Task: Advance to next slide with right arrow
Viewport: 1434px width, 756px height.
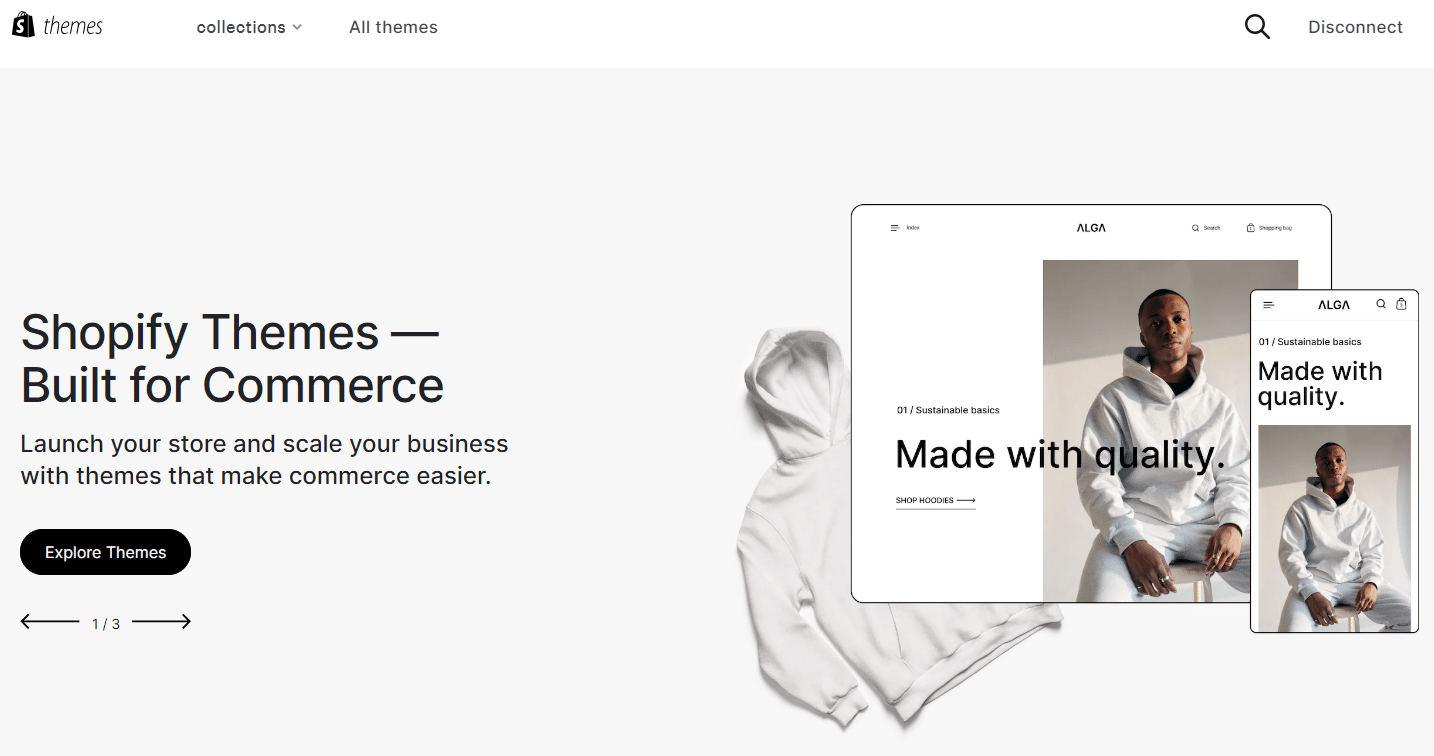Action: pos(161,622)
